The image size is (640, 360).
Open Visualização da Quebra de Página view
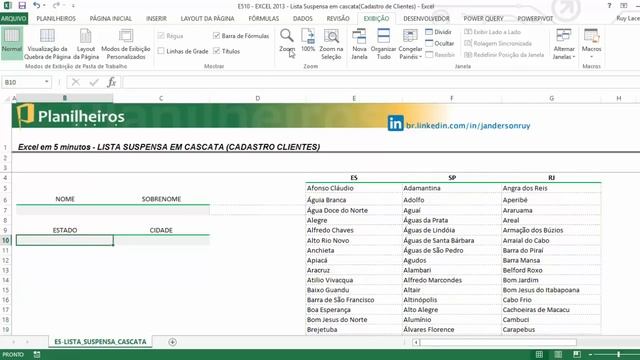[x=47, y=44]
